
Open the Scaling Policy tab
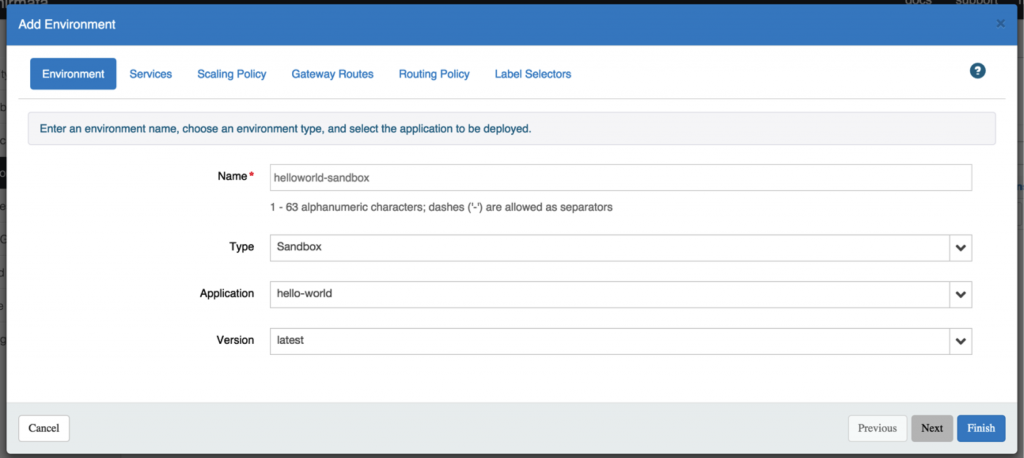coord(232,74)
